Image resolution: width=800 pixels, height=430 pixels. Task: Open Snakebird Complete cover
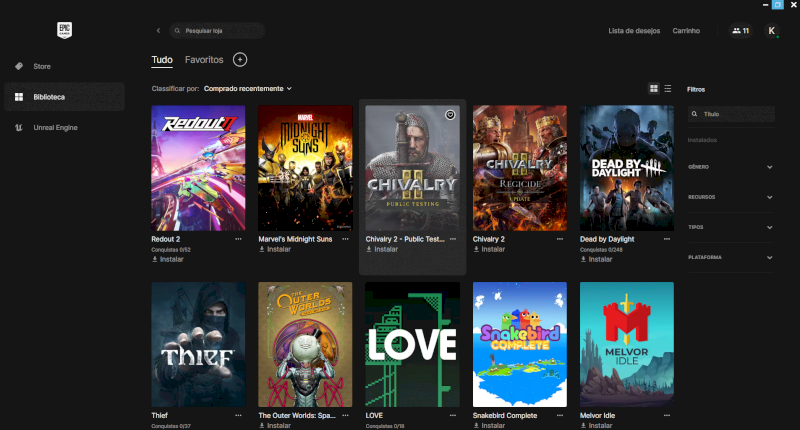click(519, 344)
